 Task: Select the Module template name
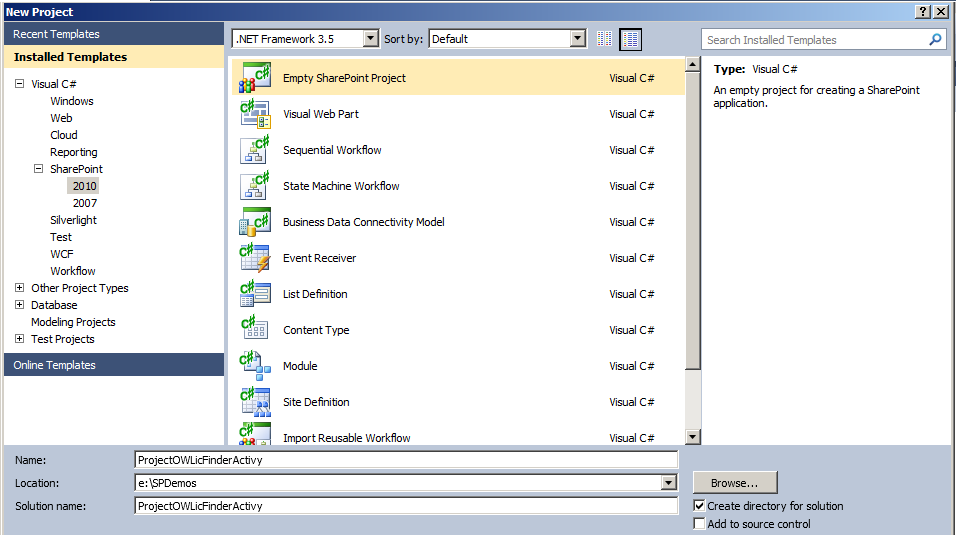click(300, 366)
